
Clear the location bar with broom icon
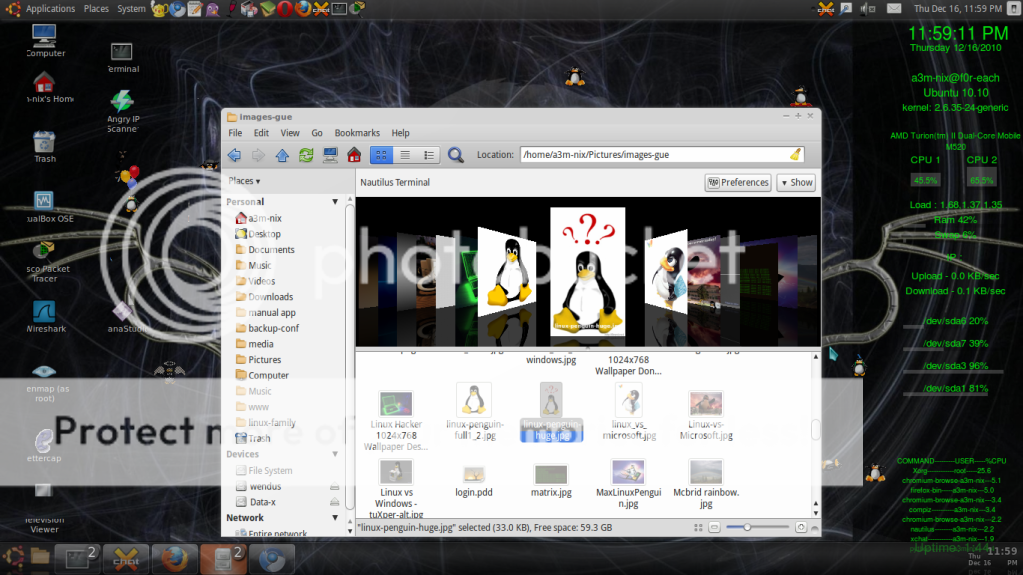pyautogui.click(x=795, y=155)
